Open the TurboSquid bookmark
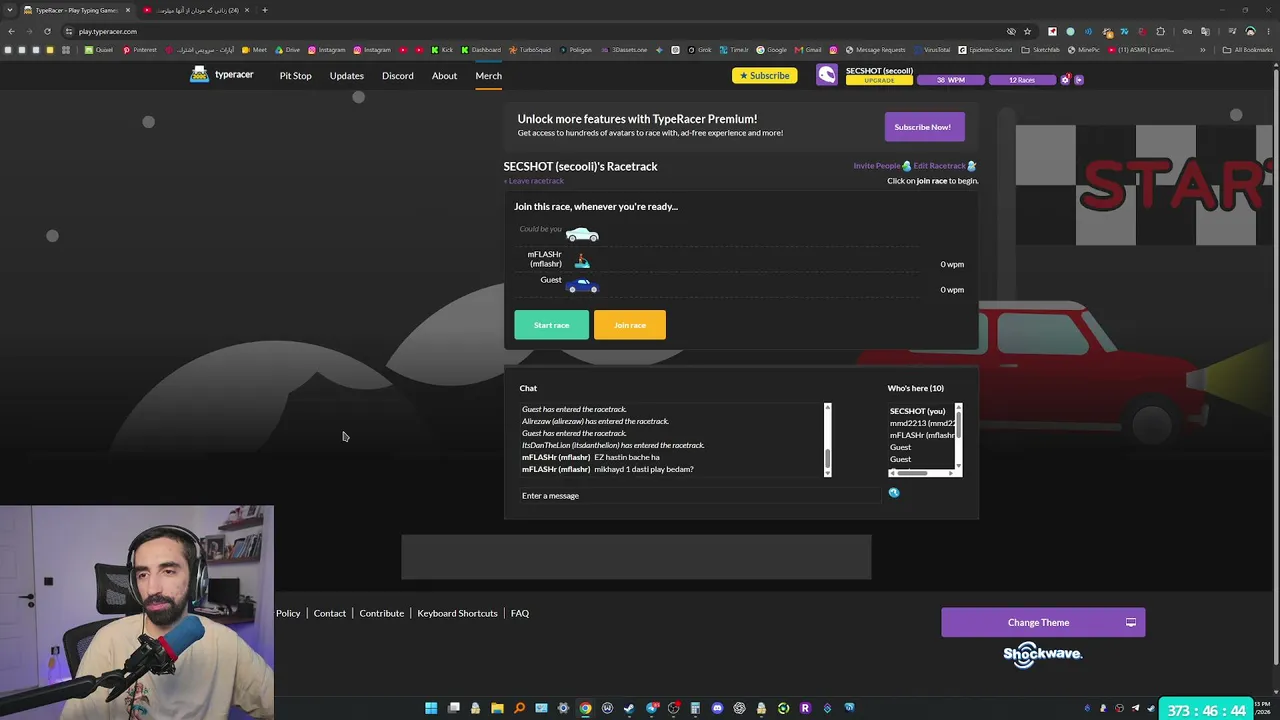 point(530,50)
